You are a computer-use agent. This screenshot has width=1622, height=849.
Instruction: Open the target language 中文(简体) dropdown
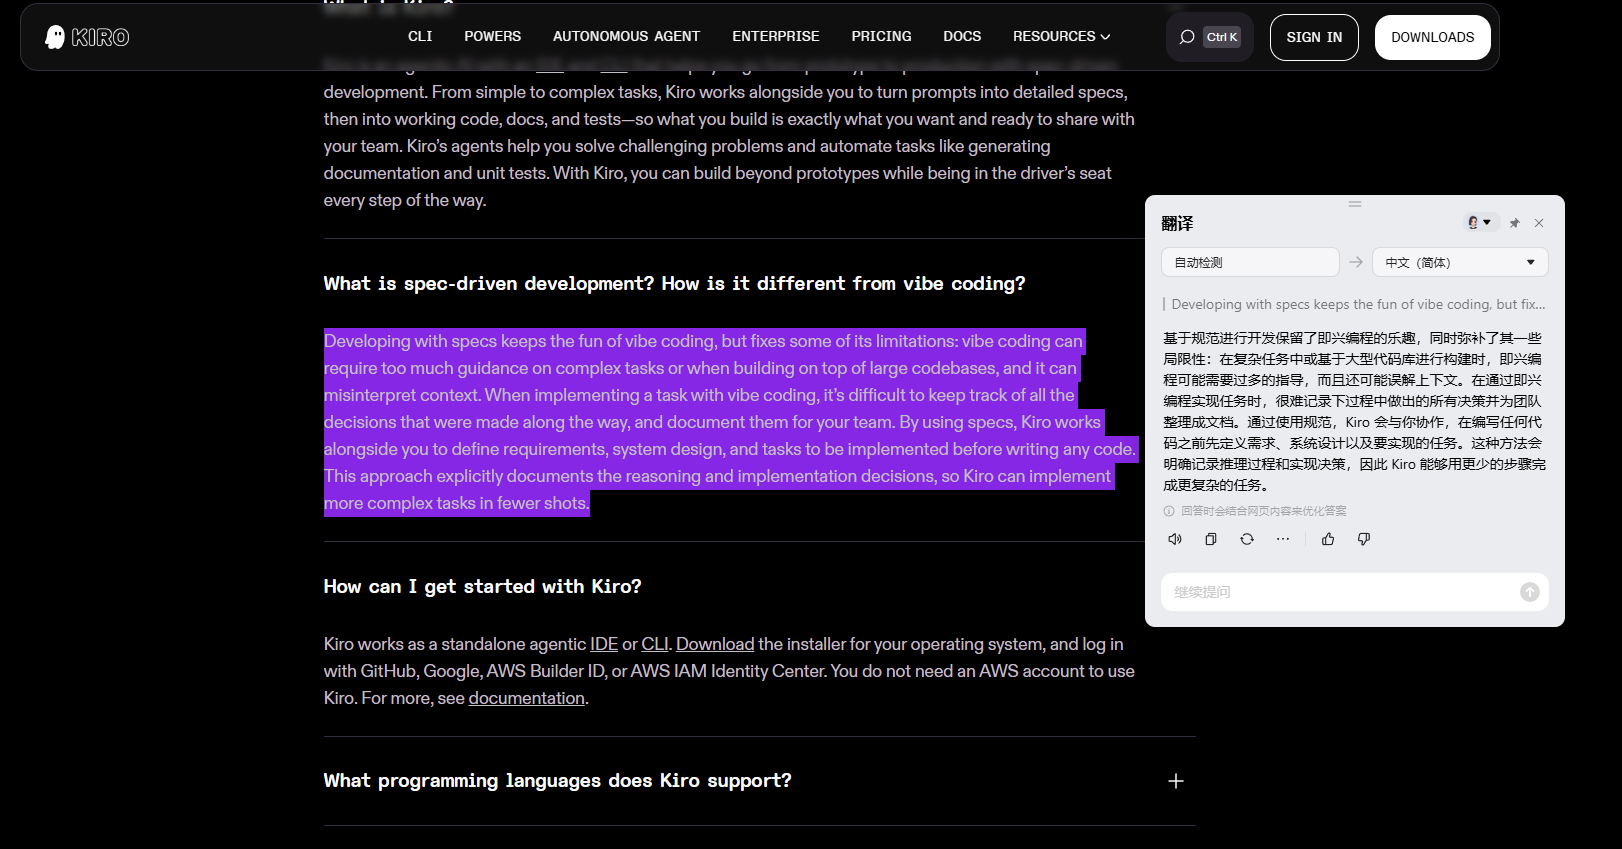point(1460,262)
